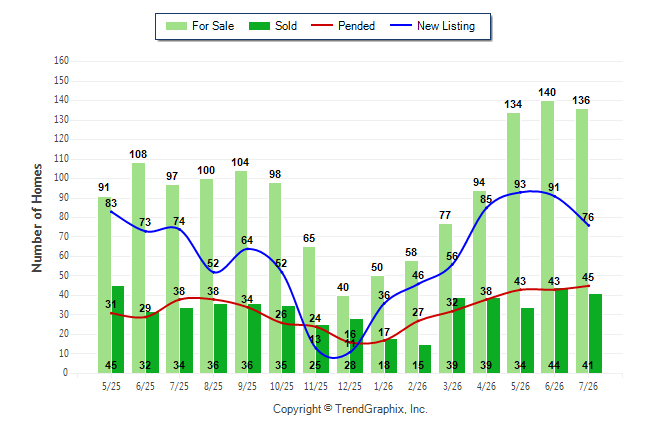Click the 140 For Sale bar for 6/26

pos(548,237)
